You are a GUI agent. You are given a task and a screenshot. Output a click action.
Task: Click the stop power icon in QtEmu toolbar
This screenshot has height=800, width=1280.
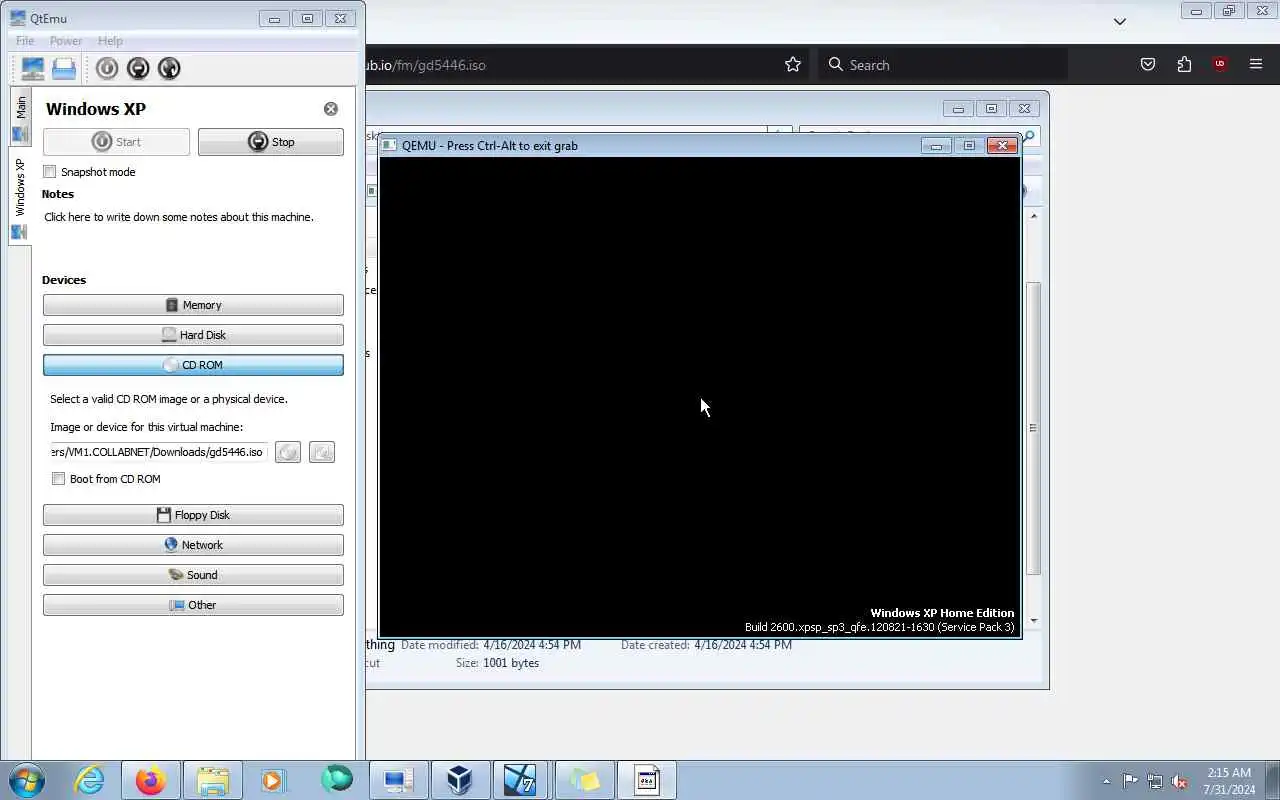point(138,68)
